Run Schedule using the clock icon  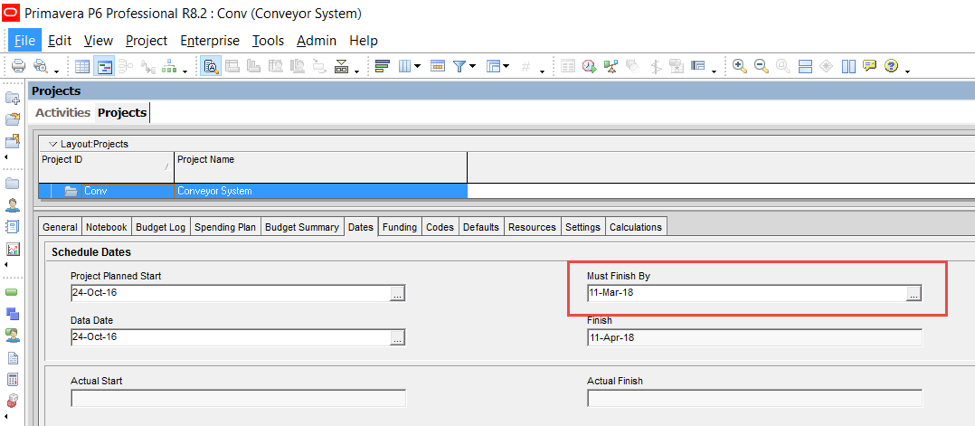(589, 67)
